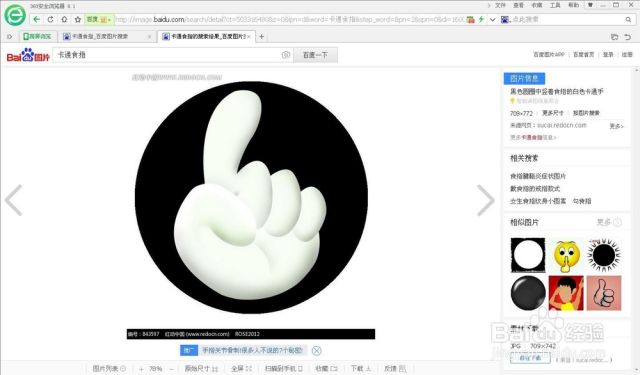Screen dimensions: 640x375
Task: Open the address bar dropdown arrow
Action: (492, 19)
